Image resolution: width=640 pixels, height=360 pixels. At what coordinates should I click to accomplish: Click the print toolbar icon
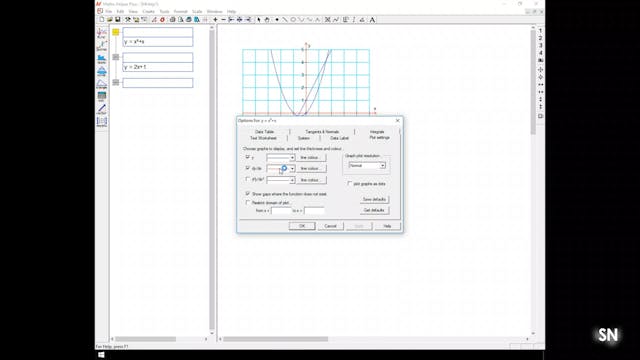[x=173, y=20]
